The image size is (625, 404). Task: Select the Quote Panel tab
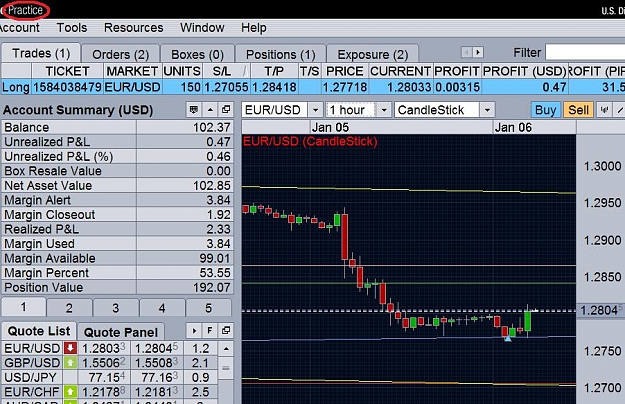tap(121, 331)
